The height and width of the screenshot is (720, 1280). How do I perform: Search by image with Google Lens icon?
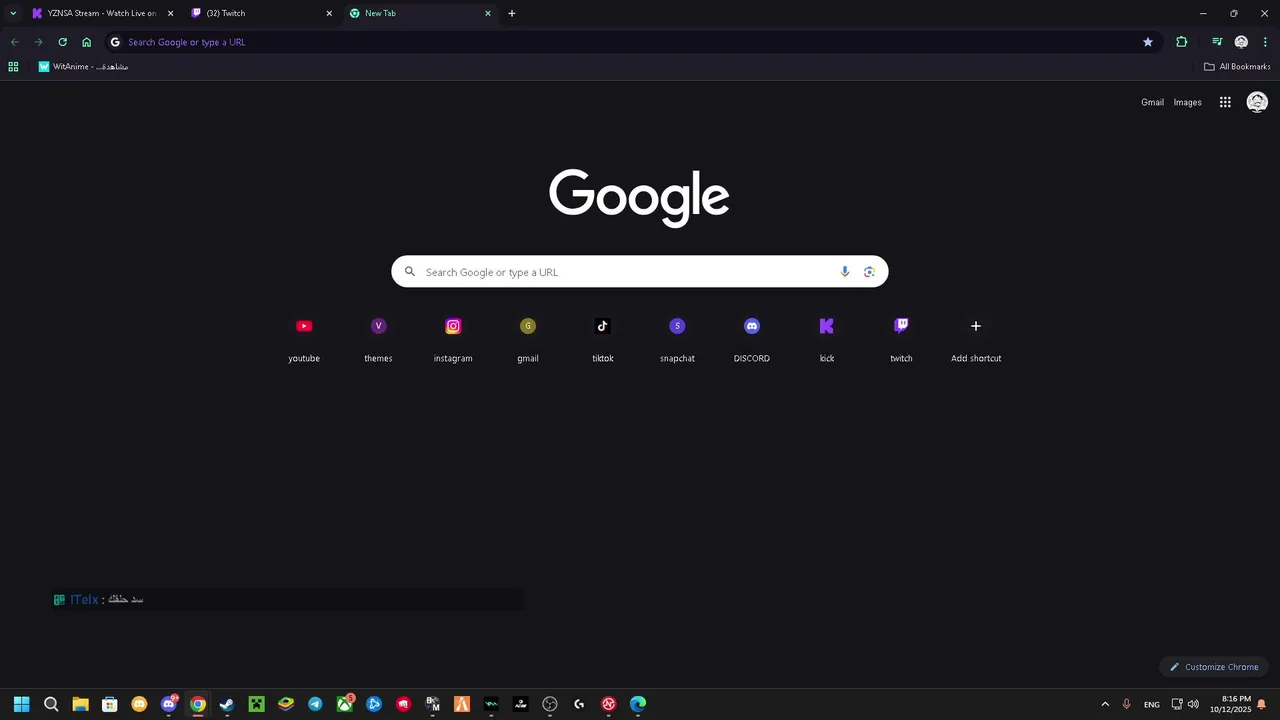869,272
